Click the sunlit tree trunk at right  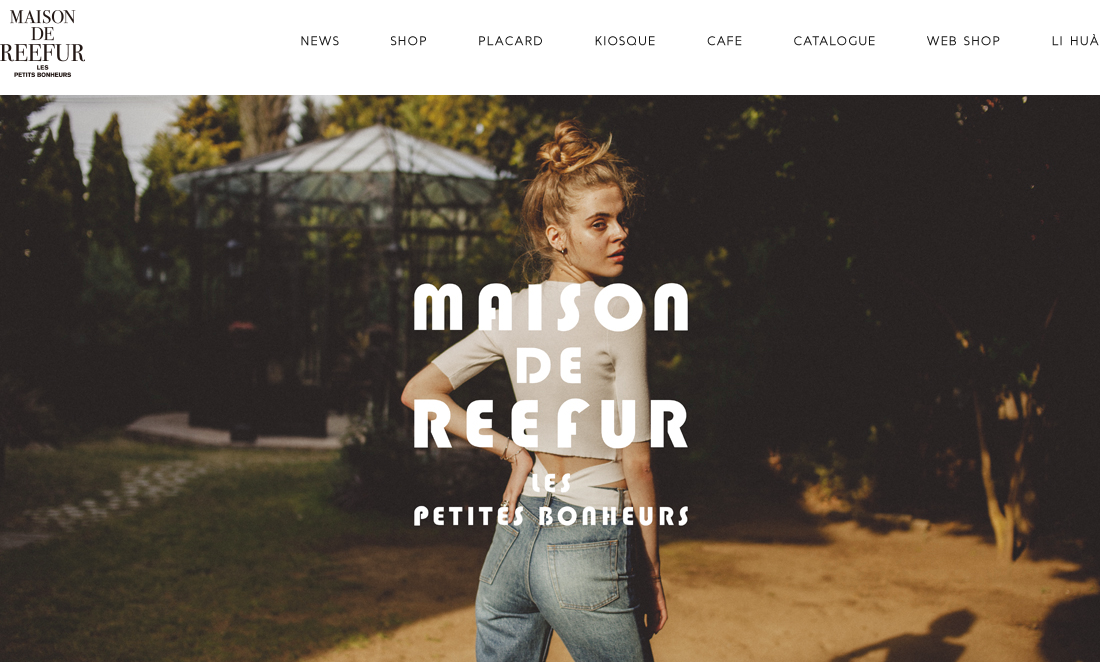[x=1000, y=484]
